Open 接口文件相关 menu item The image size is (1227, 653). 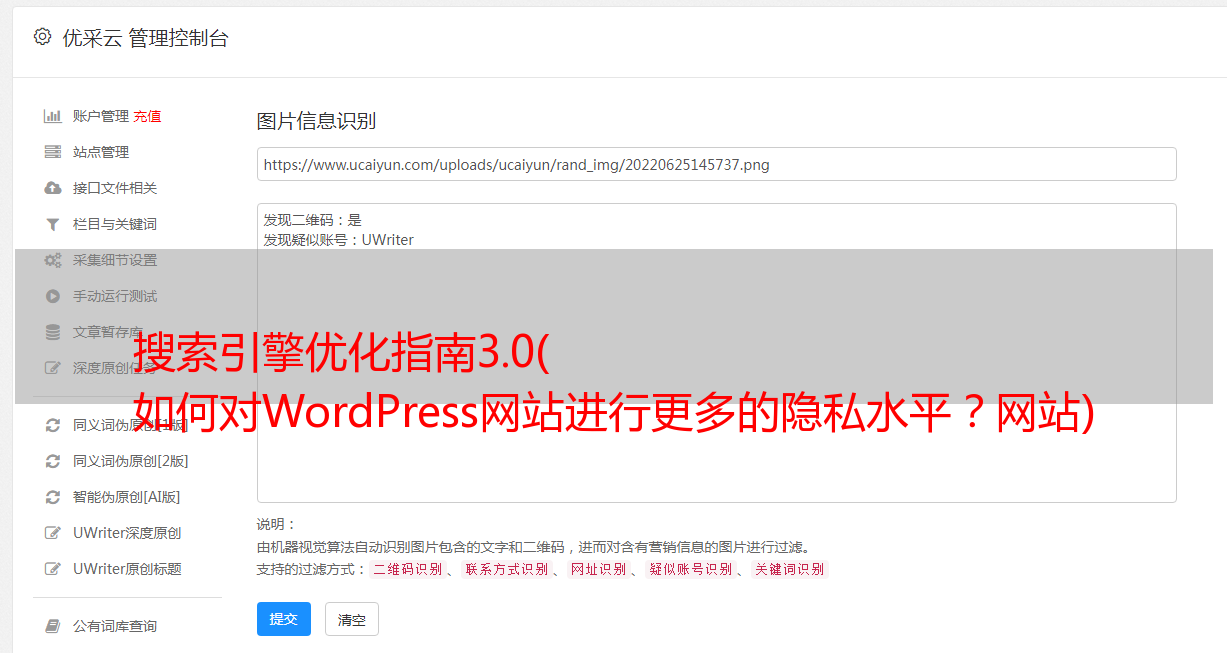click(115, 188)
